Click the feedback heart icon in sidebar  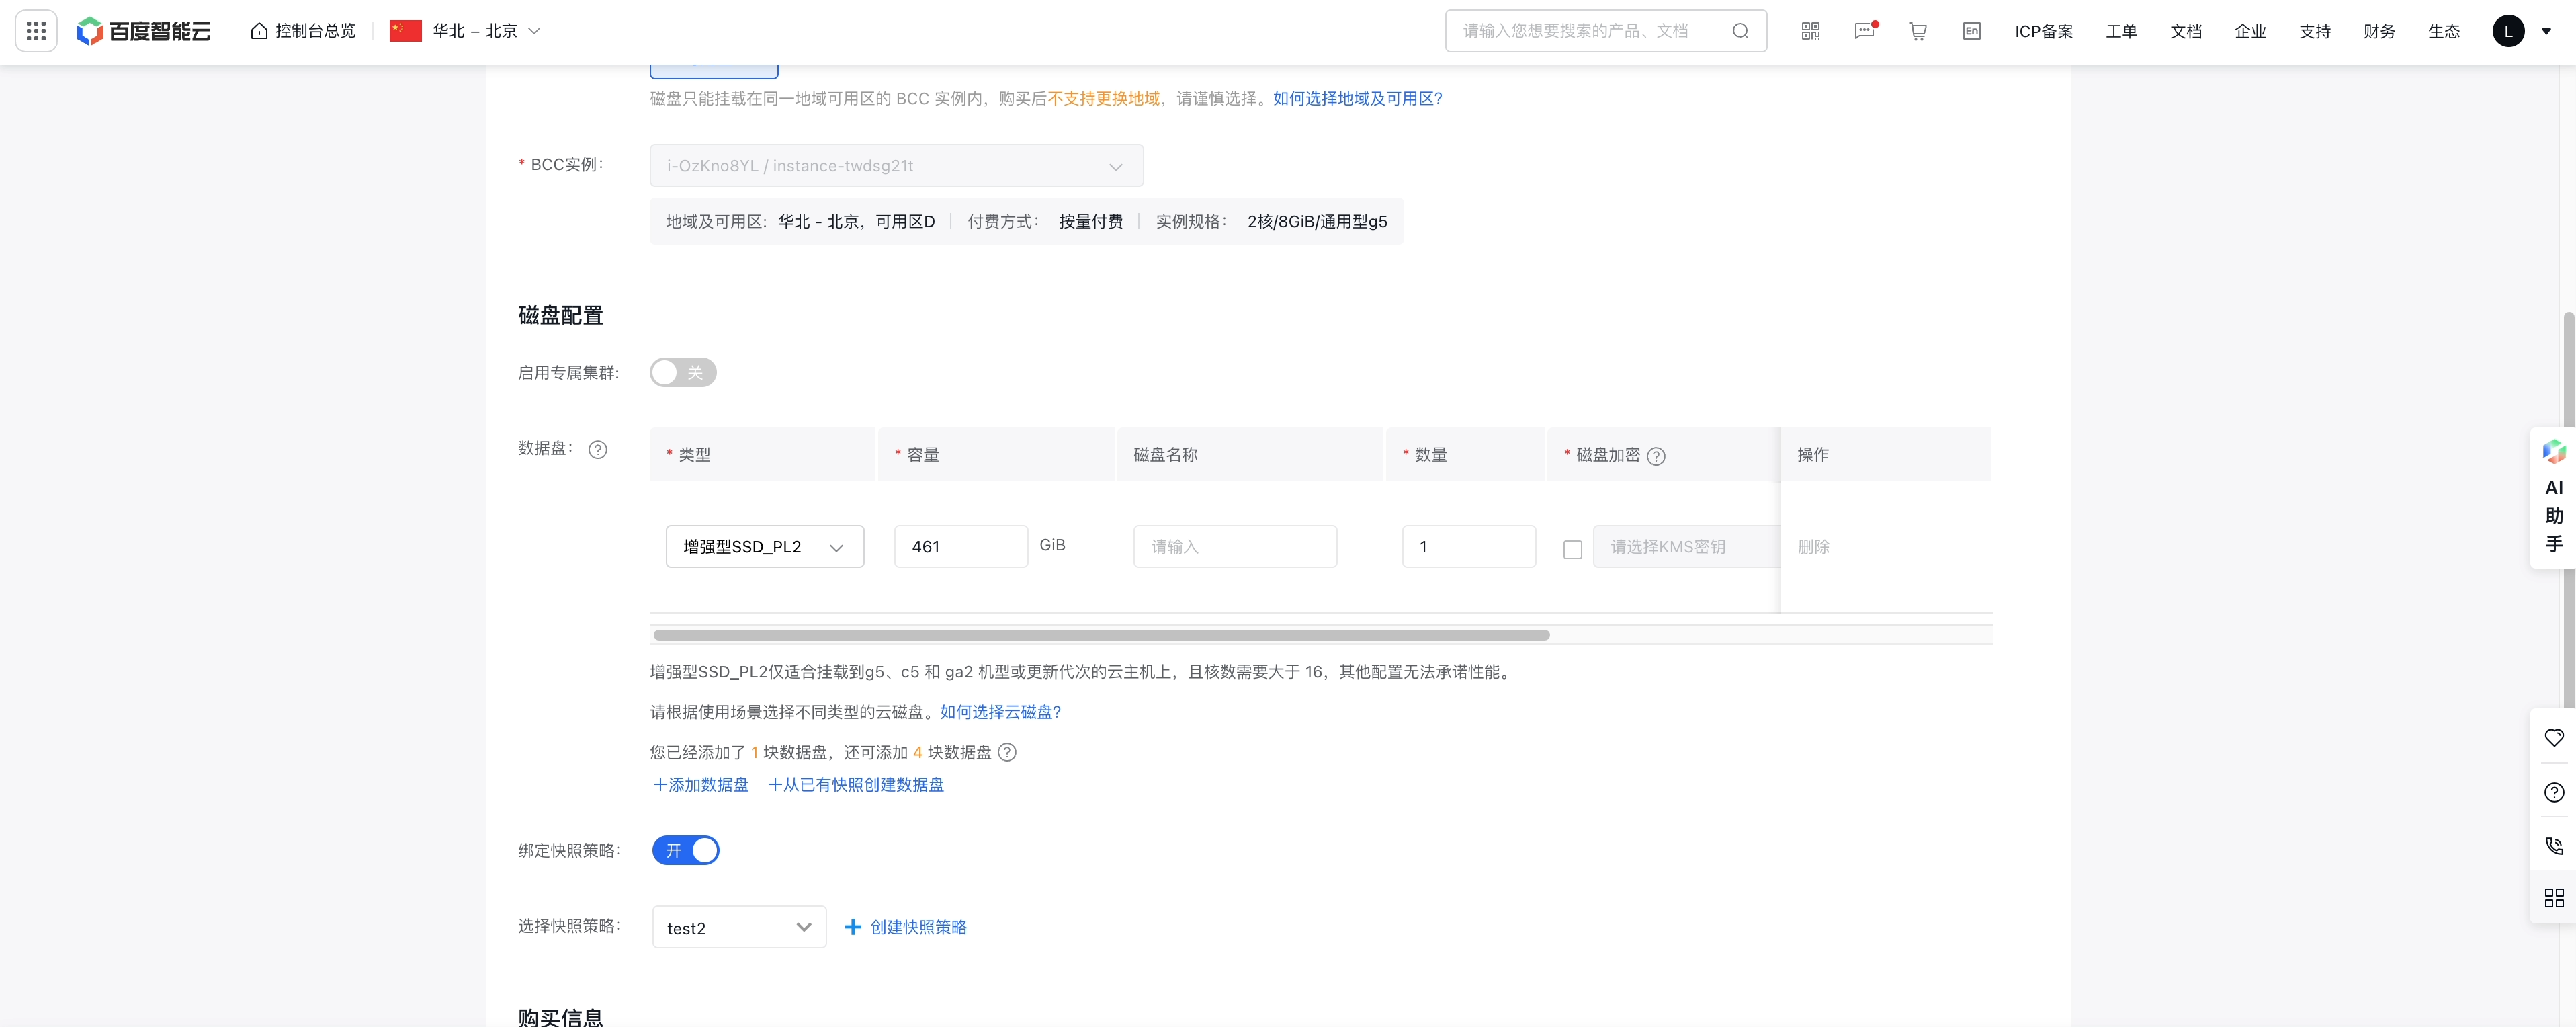(2554, 738)
